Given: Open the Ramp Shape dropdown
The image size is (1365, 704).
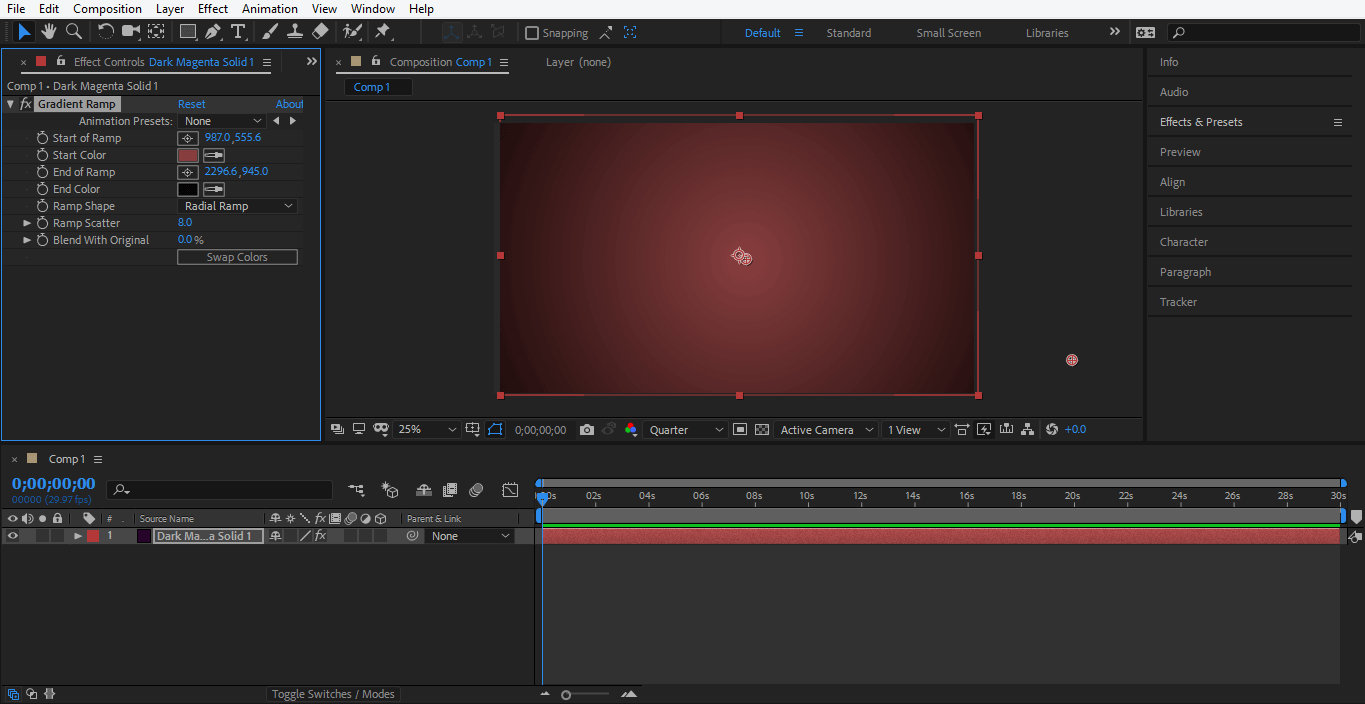Looking at the screenshot, I should tap(238, 206).
